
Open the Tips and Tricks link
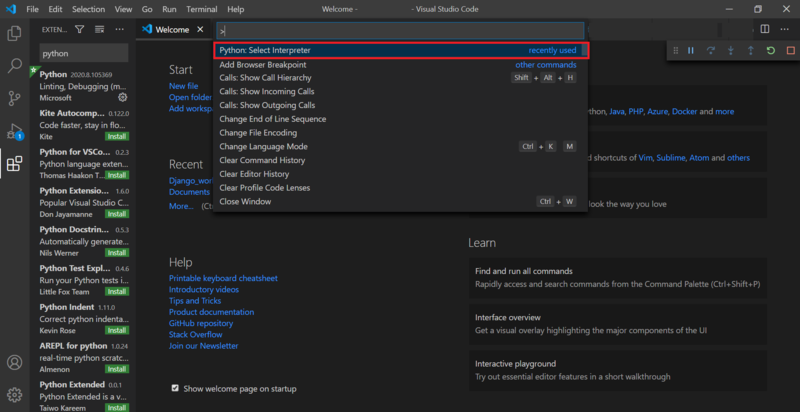tap(195, 301)
